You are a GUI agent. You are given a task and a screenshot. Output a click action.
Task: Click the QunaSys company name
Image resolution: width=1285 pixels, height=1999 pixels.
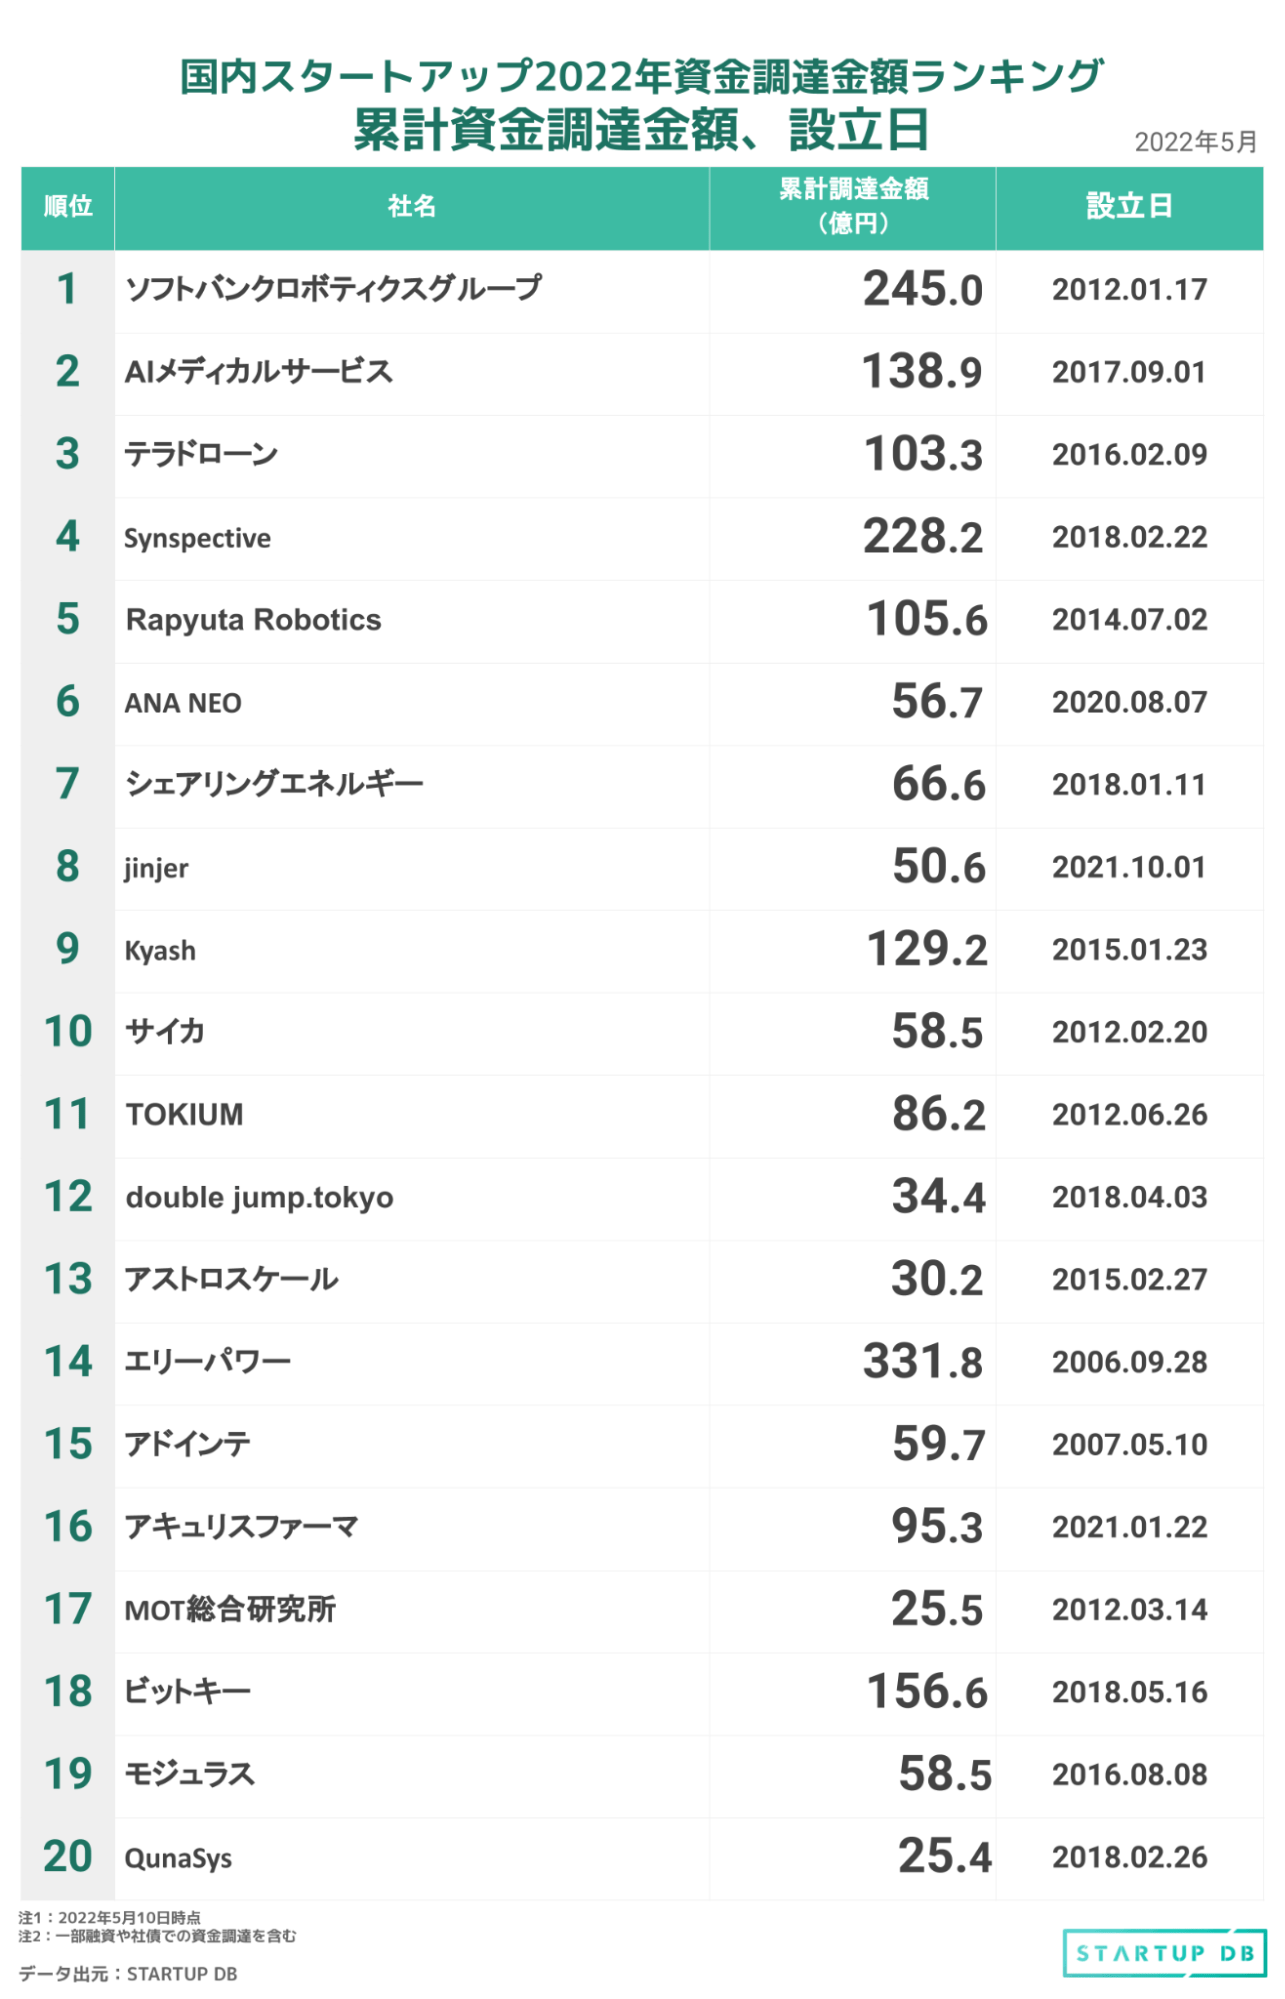[178, 1858]
